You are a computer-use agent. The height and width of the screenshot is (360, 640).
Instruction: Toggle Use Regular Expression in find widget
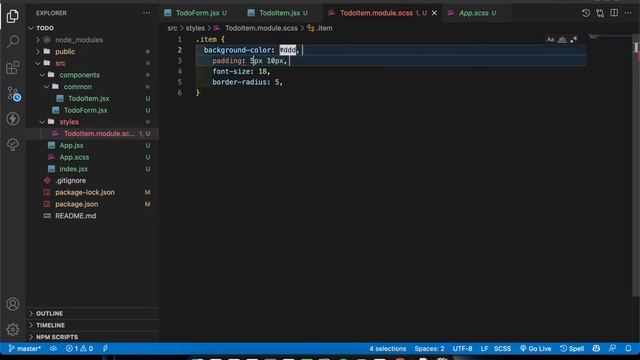[x=574, y=40]
